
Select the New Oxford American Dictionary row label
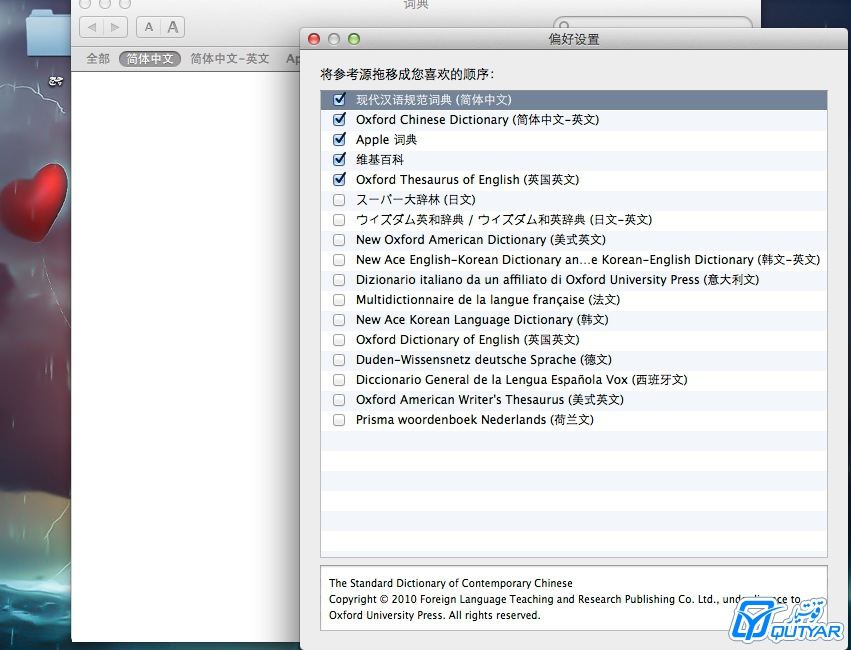pos(481,240)
